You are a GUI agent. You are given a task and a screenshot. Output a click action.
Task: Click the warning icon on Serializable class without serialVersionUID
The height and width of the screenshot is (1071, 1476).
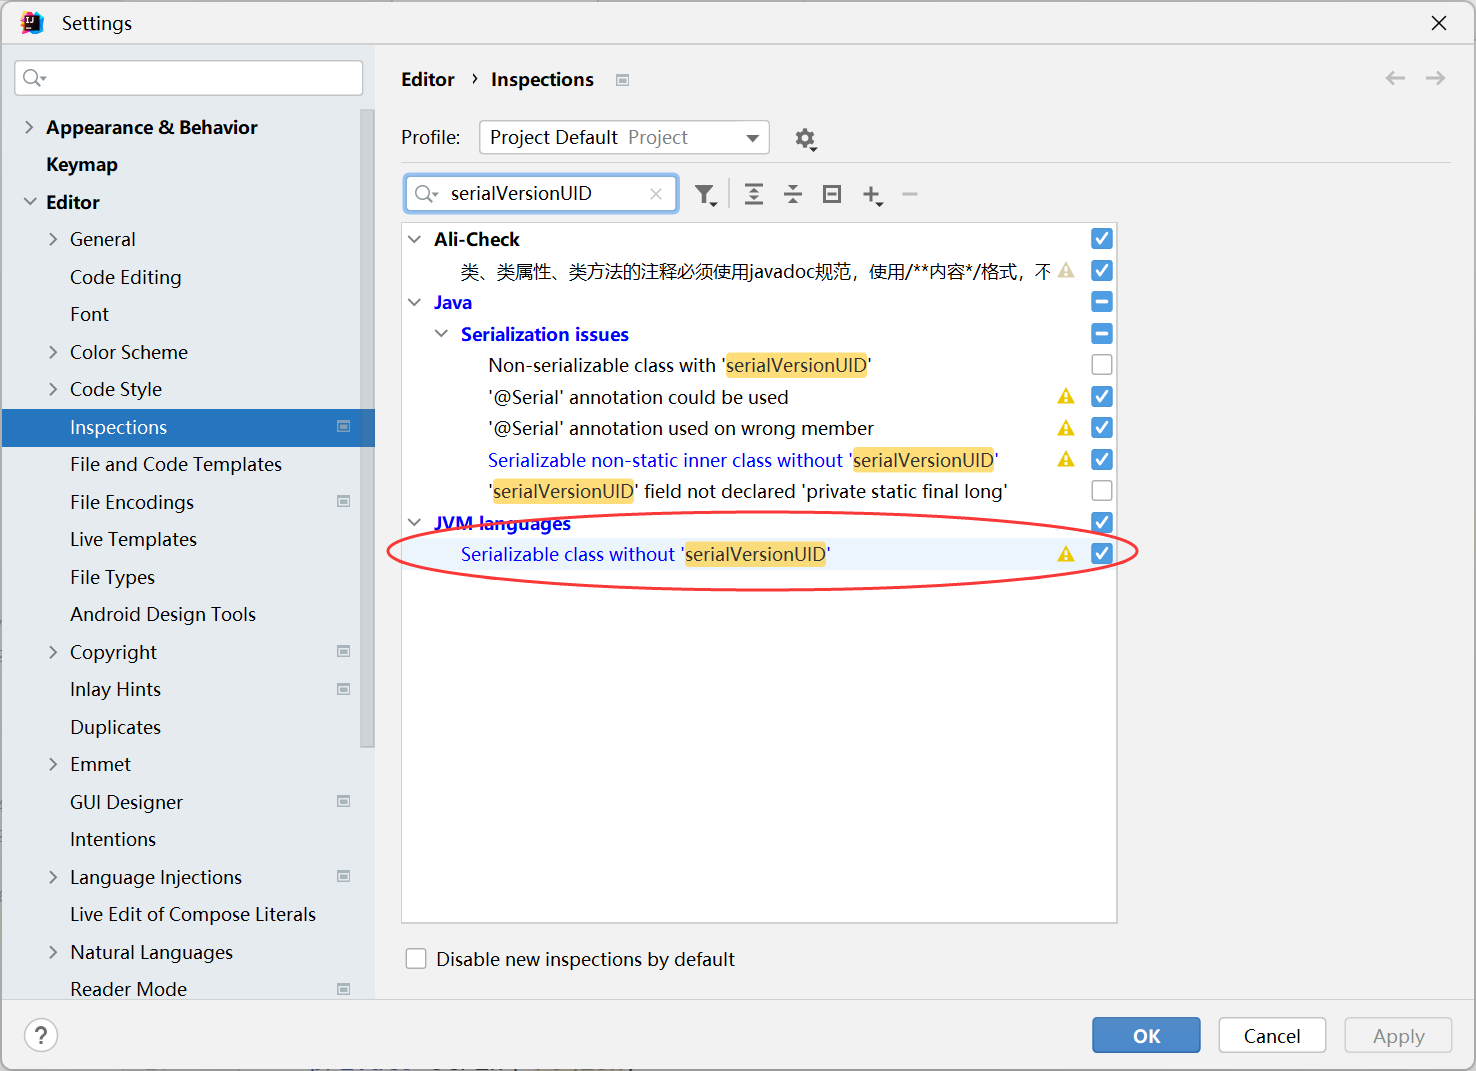click(x=1066, y=554)
